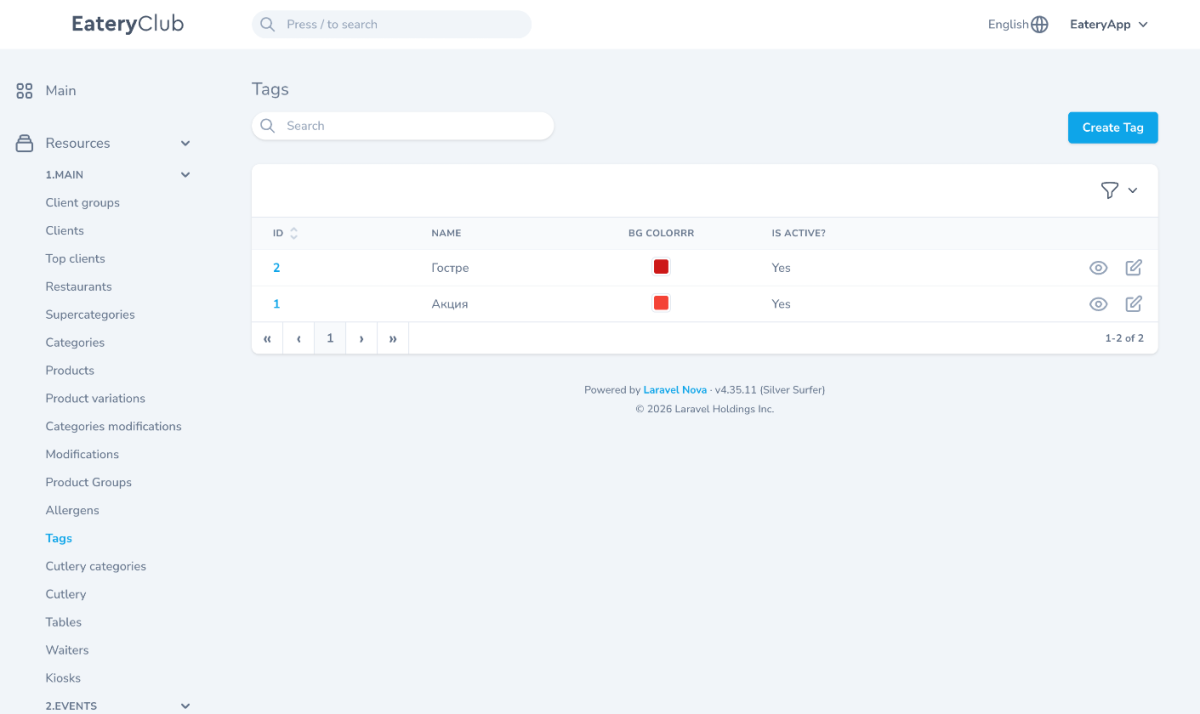Focus the Tags search field

click(x=403, y=126)
